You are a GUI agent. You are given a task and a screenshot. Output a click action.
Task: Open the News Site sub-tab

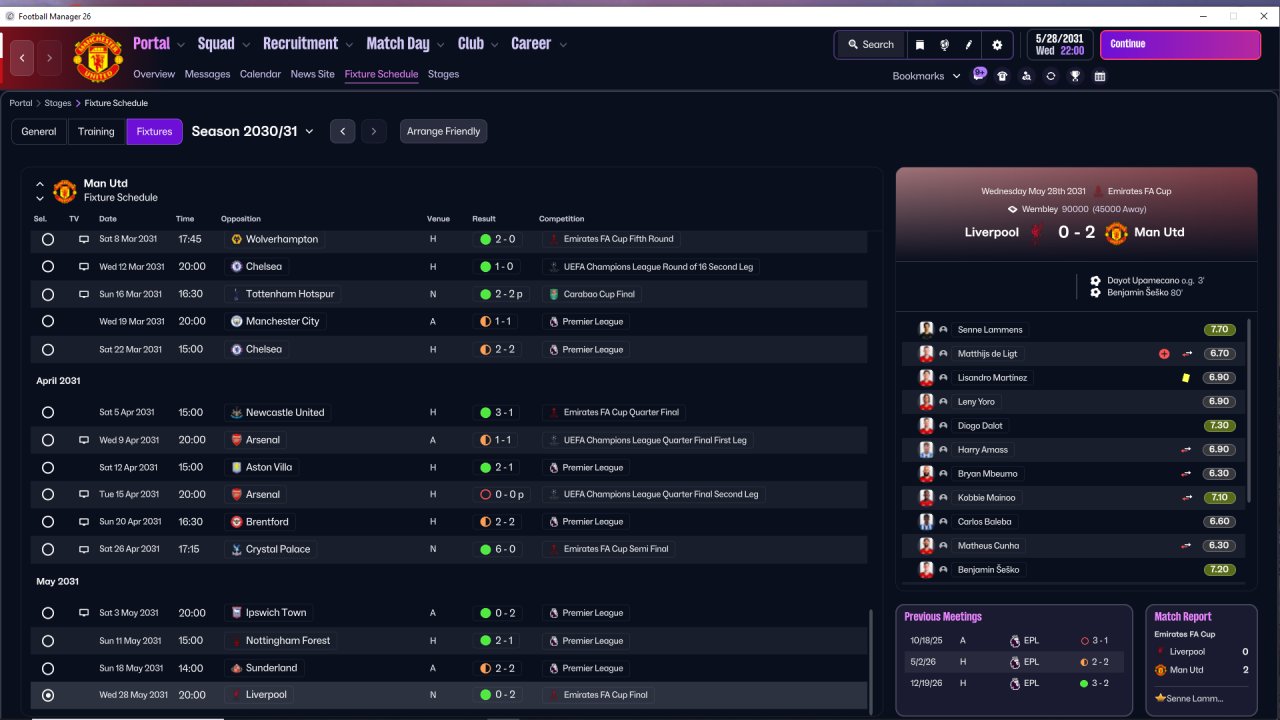click(x=313, y=74)
